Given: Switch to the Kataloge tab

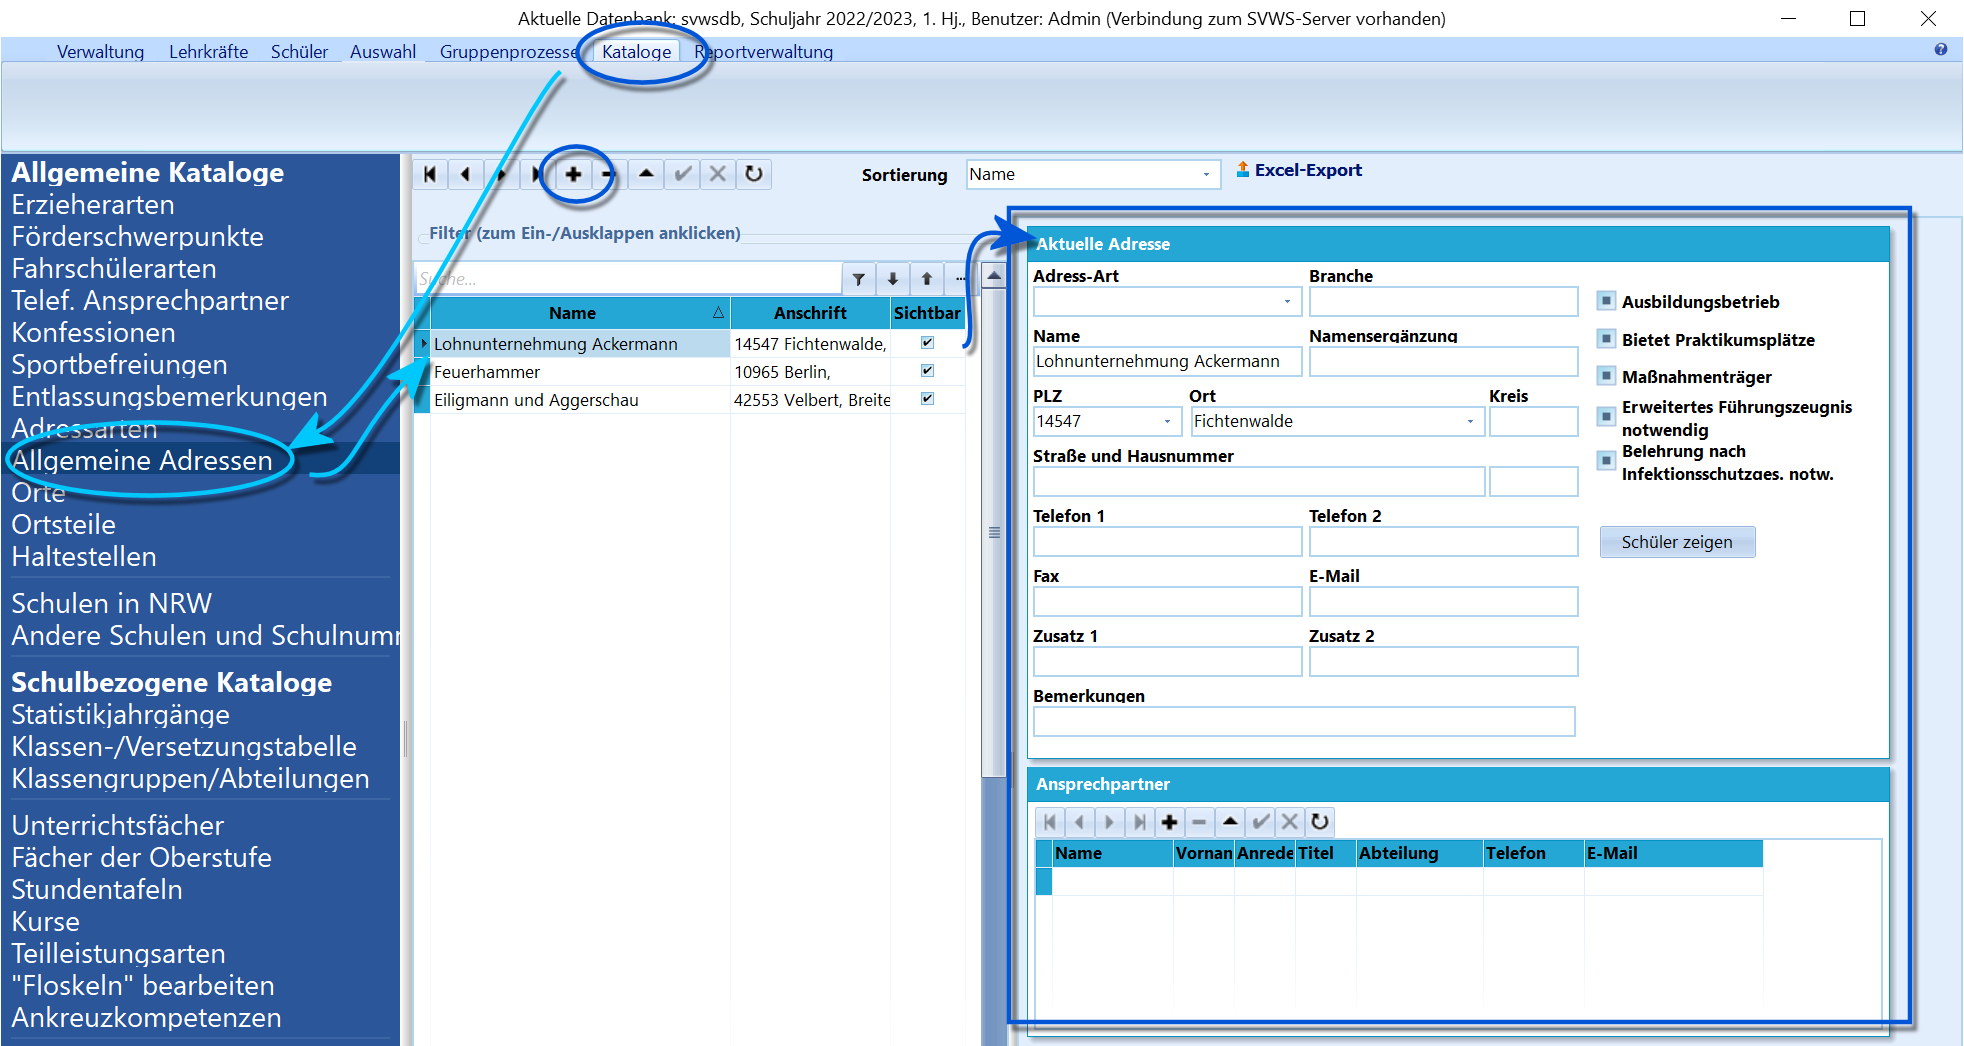Looking at the screenshot, I should point(637,52).
